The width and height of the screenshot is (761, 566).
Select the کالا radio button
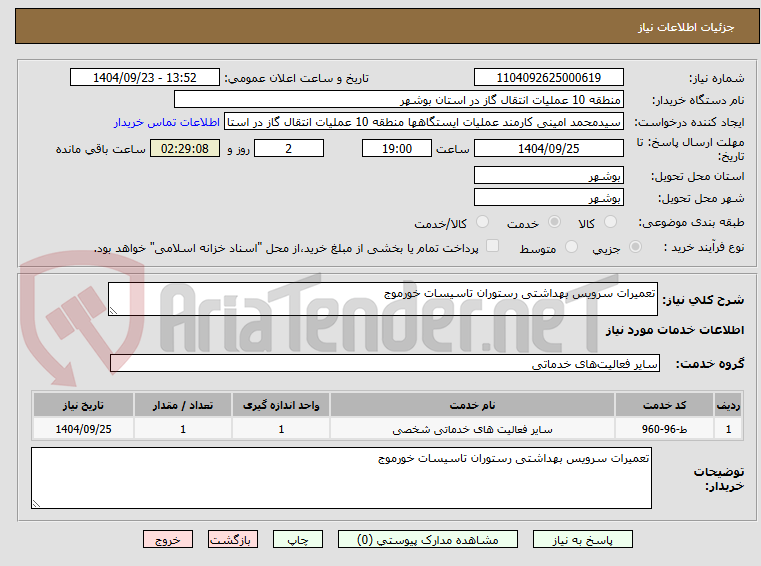[610, 222]
